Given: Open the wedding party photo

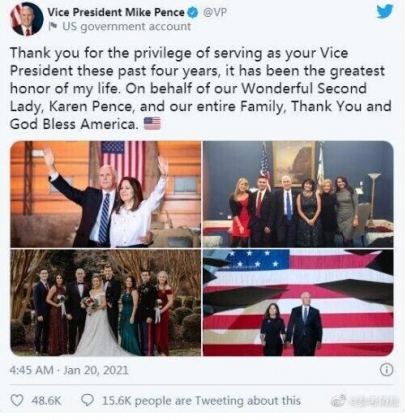Looking at the screenshot, I should point(106,303).
